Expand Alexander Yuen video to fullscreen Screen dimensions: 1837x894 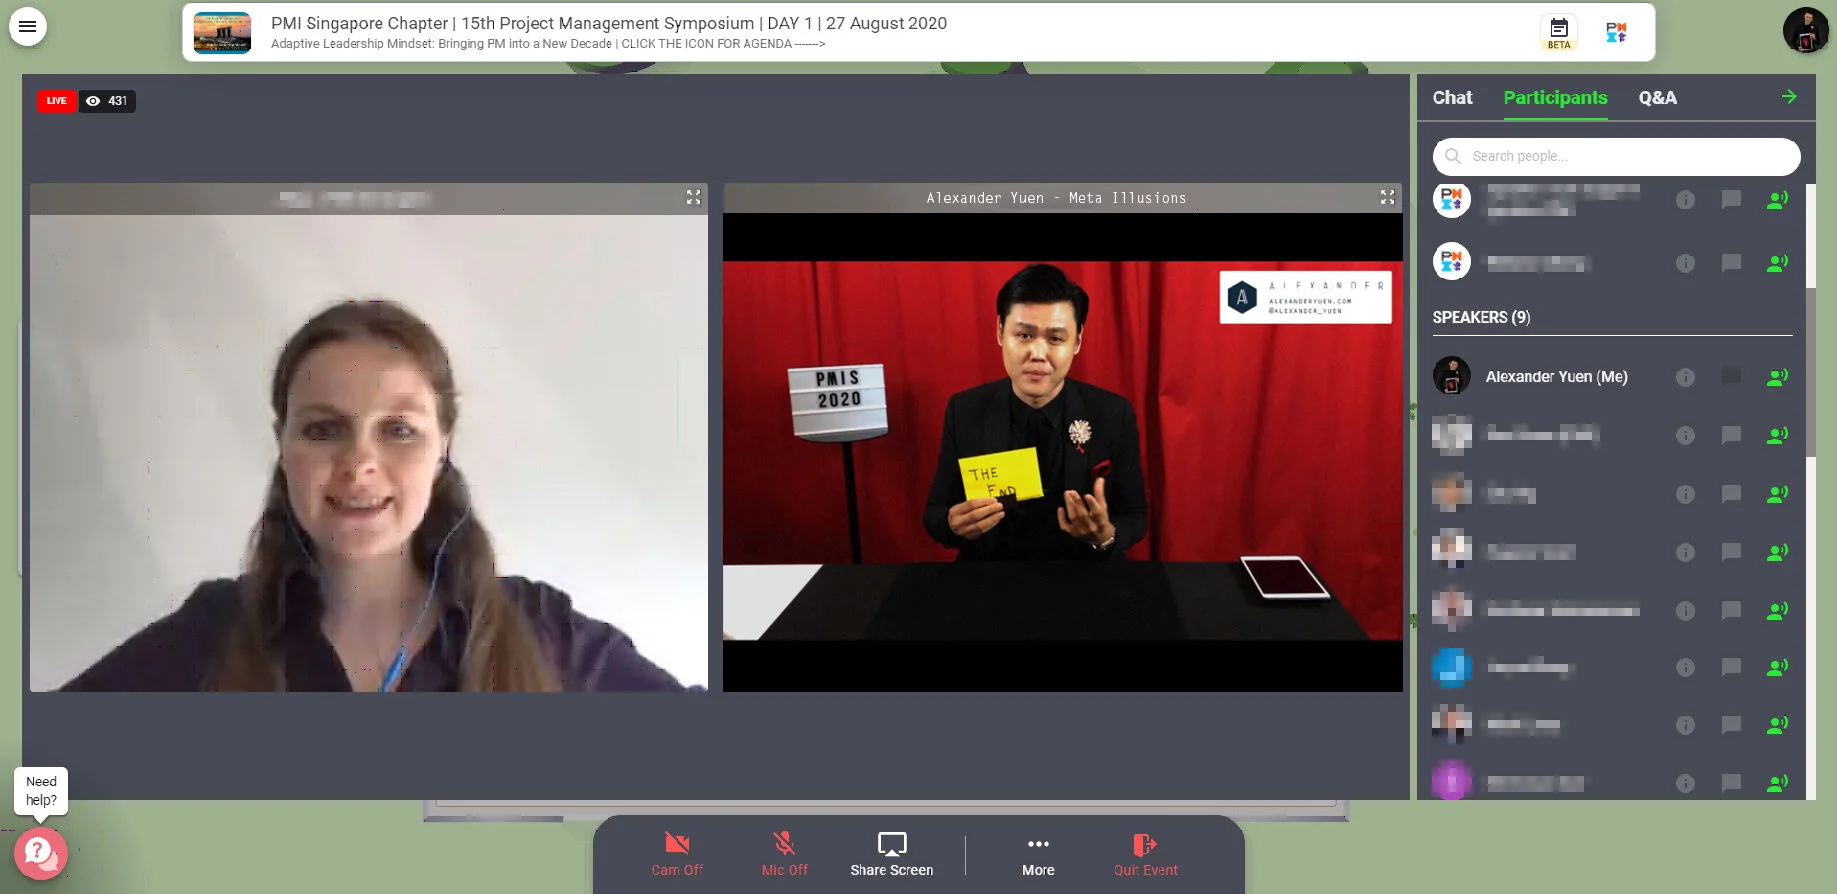tap(1387, 198)
